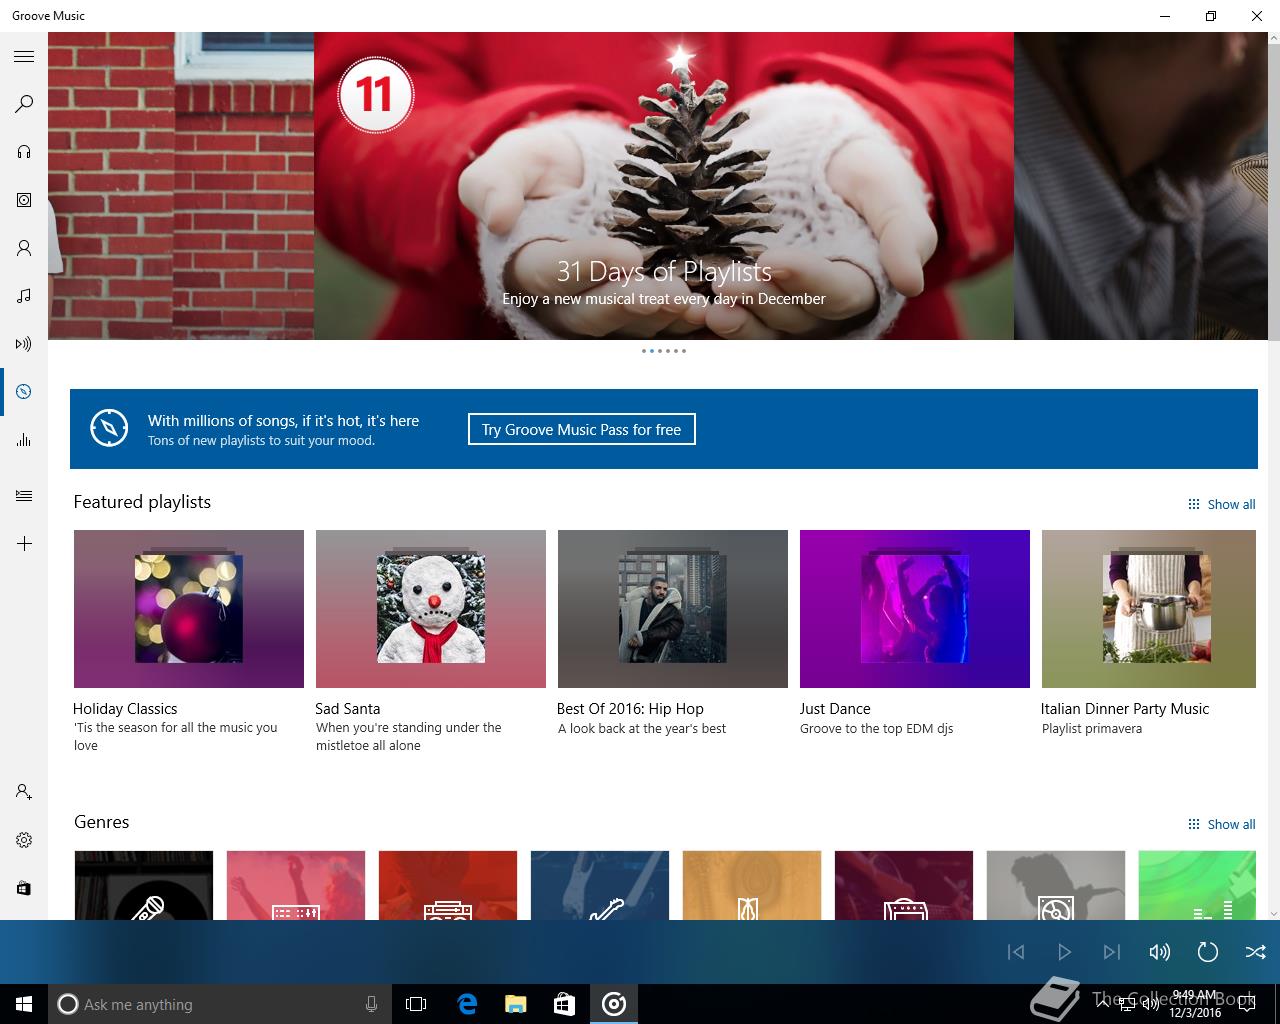
Task: Show all Featured playlists
Action: pos(1221,504)
